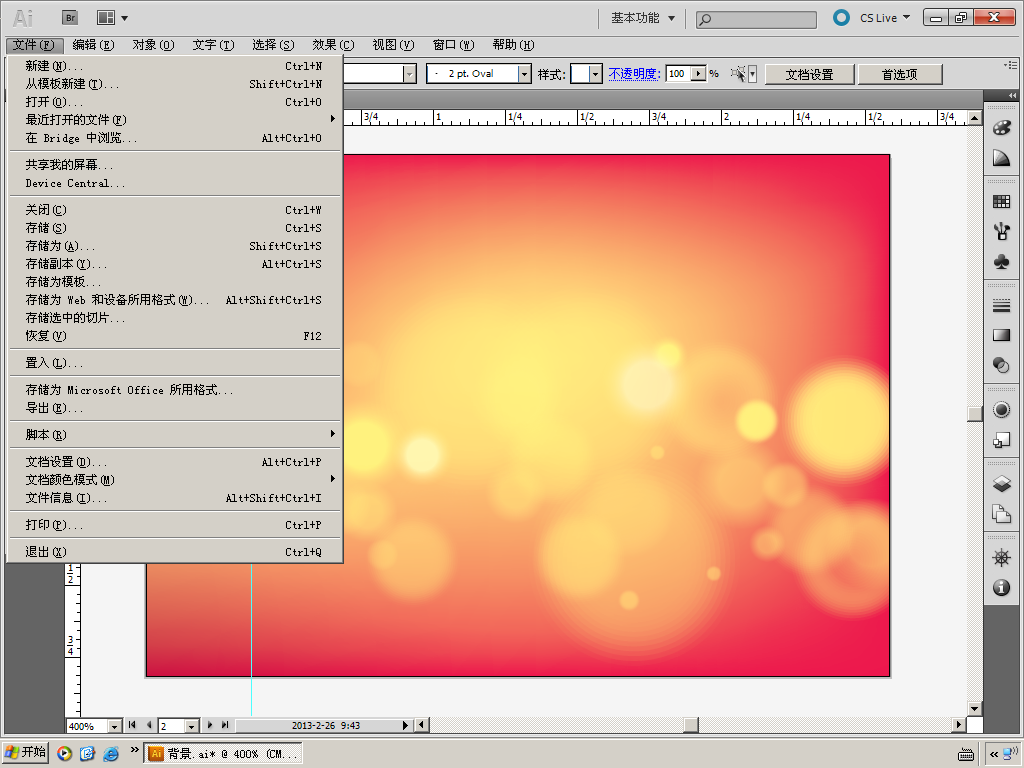Screen dimensions: 1024x768
Task: Click the 文档设置 toolbar button
Action: pos(810,74)
